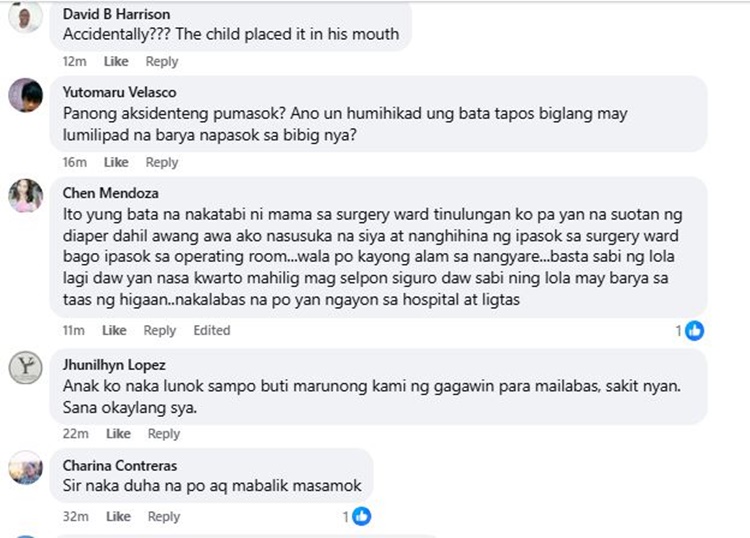Click the 32m timestamp on Charina's comment
750x538 pixels.
(75, 516)
